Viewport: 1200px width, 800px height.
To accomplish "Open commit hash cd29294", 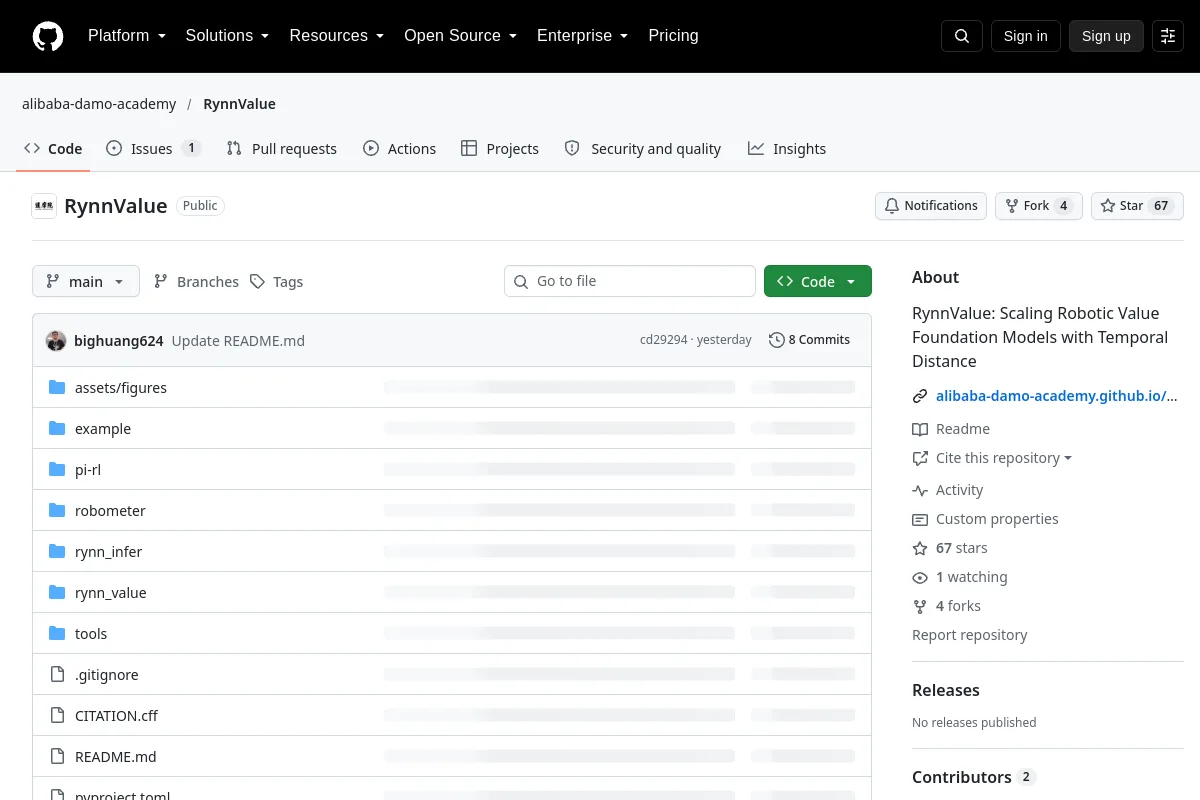I will pos(664,340).
